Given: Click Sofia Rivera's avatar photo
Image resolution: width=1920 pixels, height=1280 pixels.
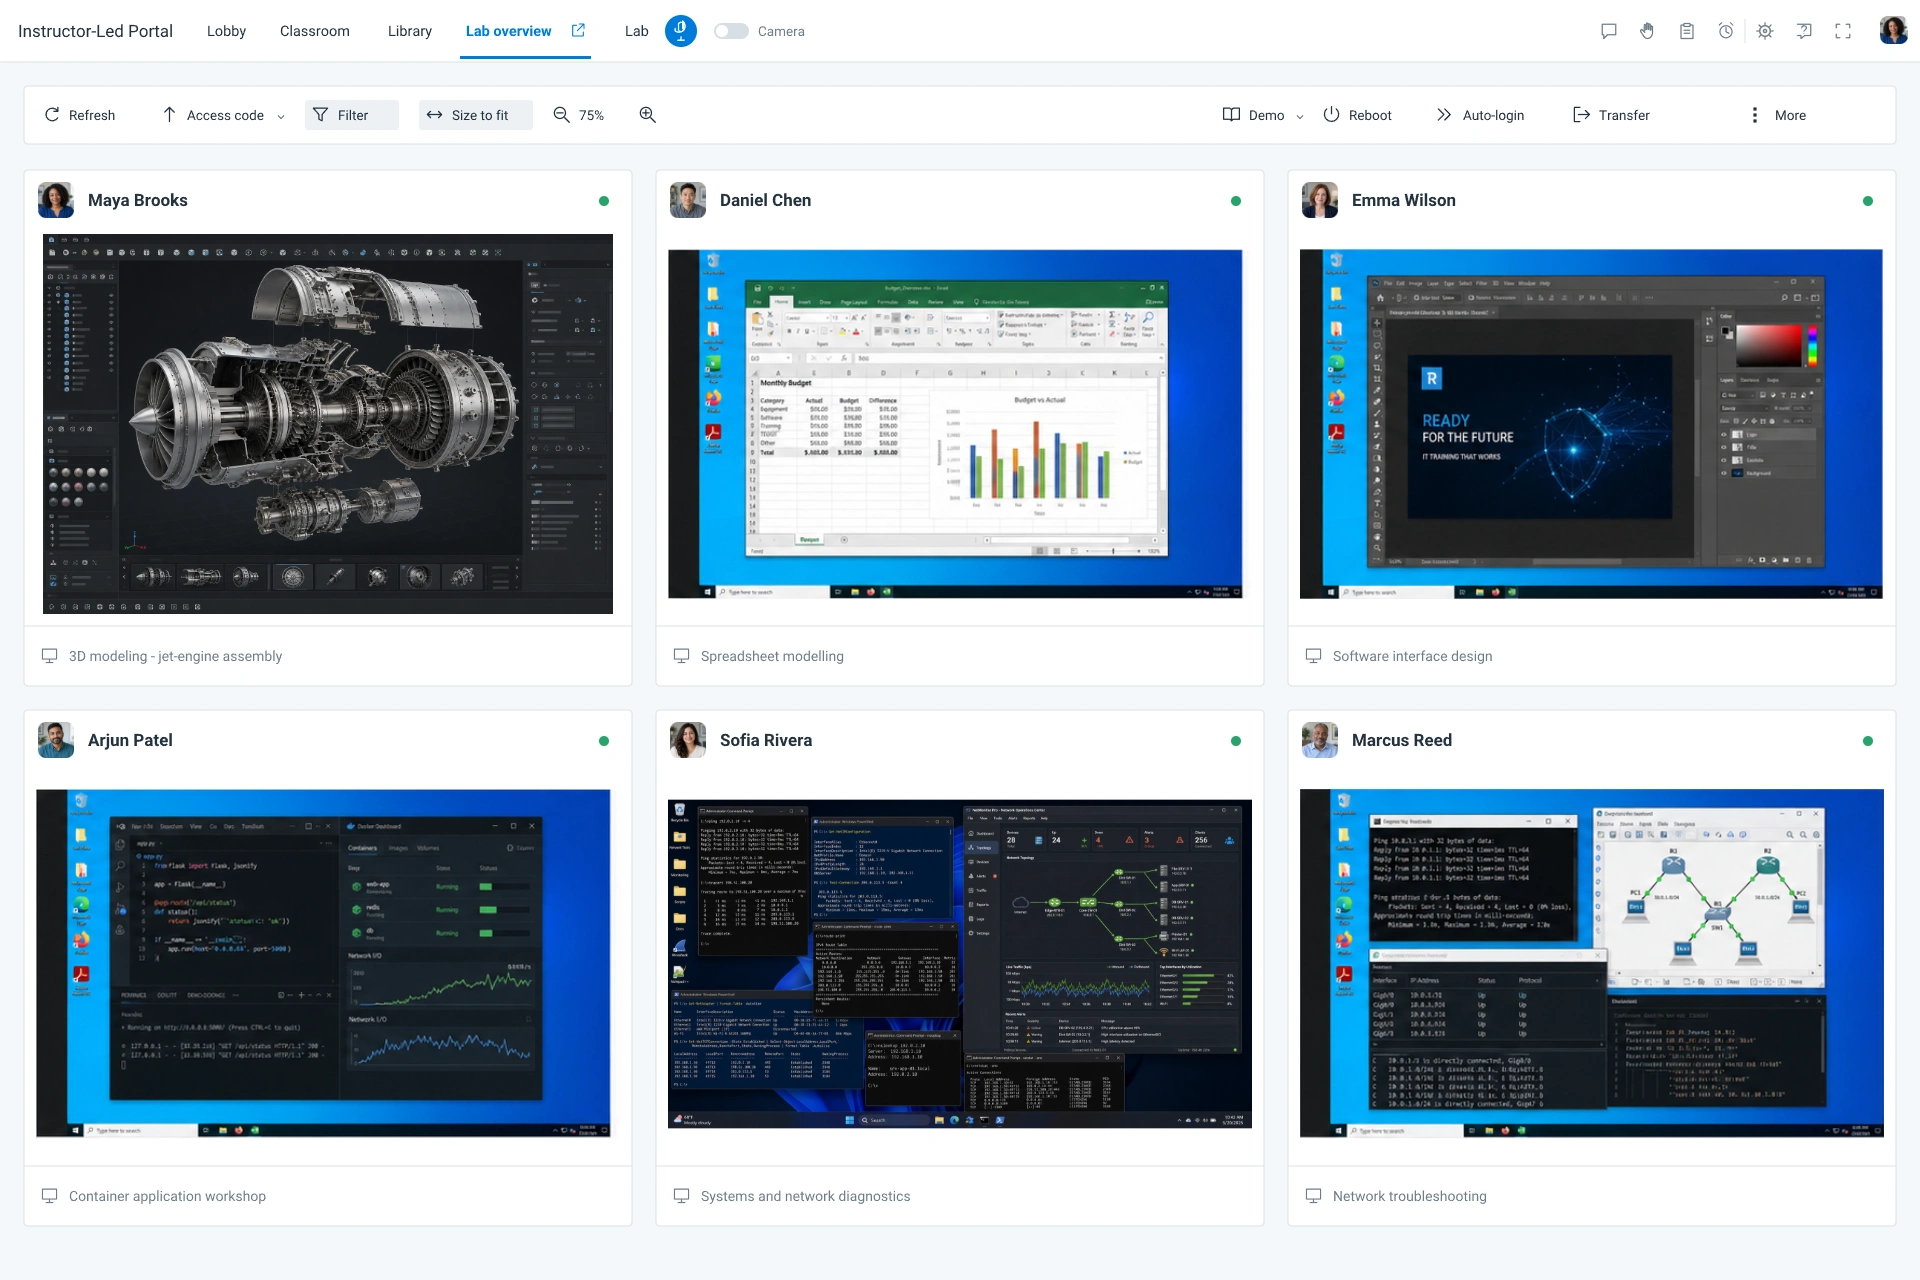Looking at the screenshot, I should click(688, 740).
